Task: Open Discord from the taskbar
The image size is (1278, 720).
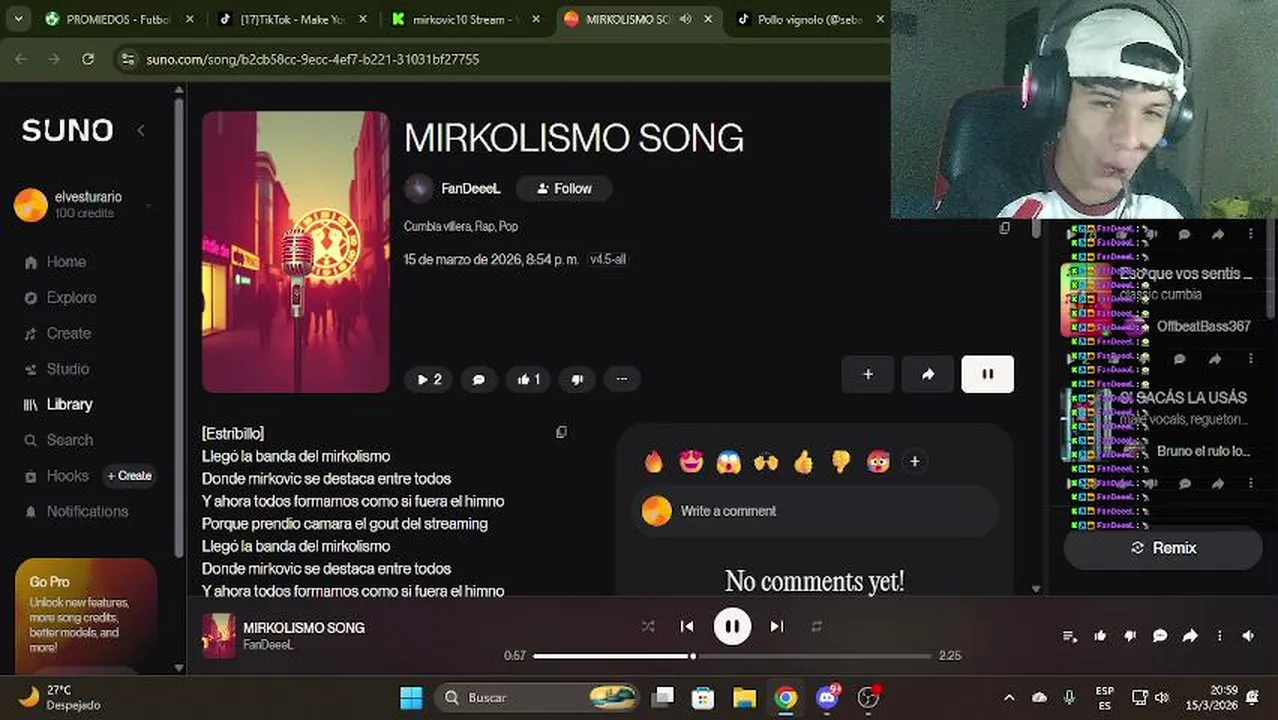Action: point(827,697)
